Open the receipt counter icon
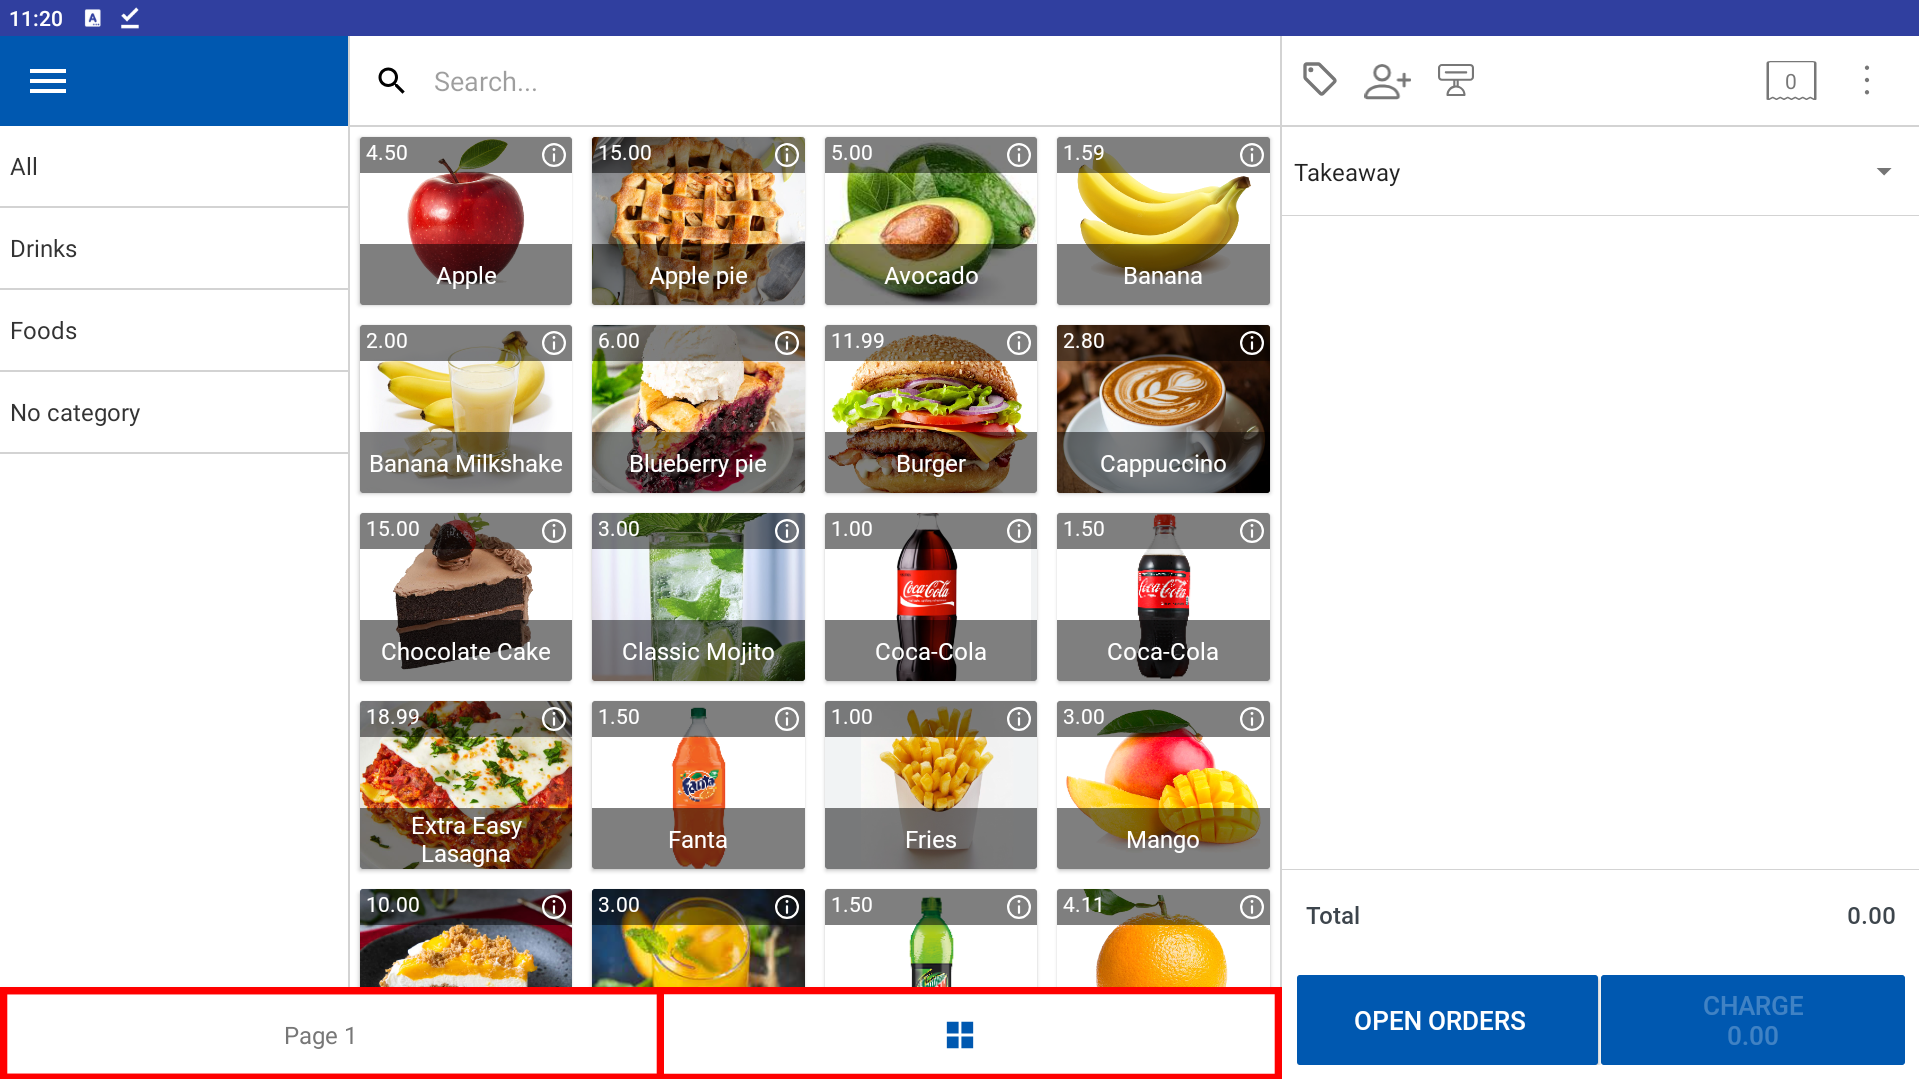This screenshot has height=1079, width=1919. coord(1790,81)
